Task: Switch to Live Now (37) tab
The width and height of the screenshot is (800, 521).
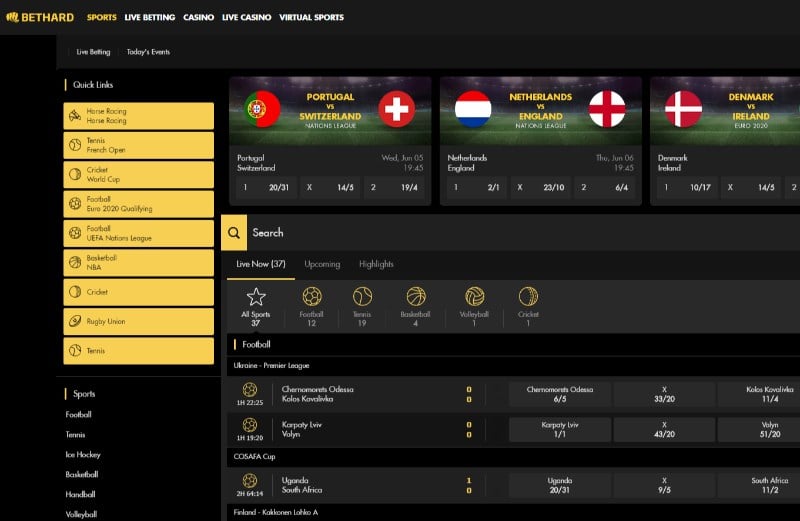Action: pyautogui.click(x=261, y=264)
